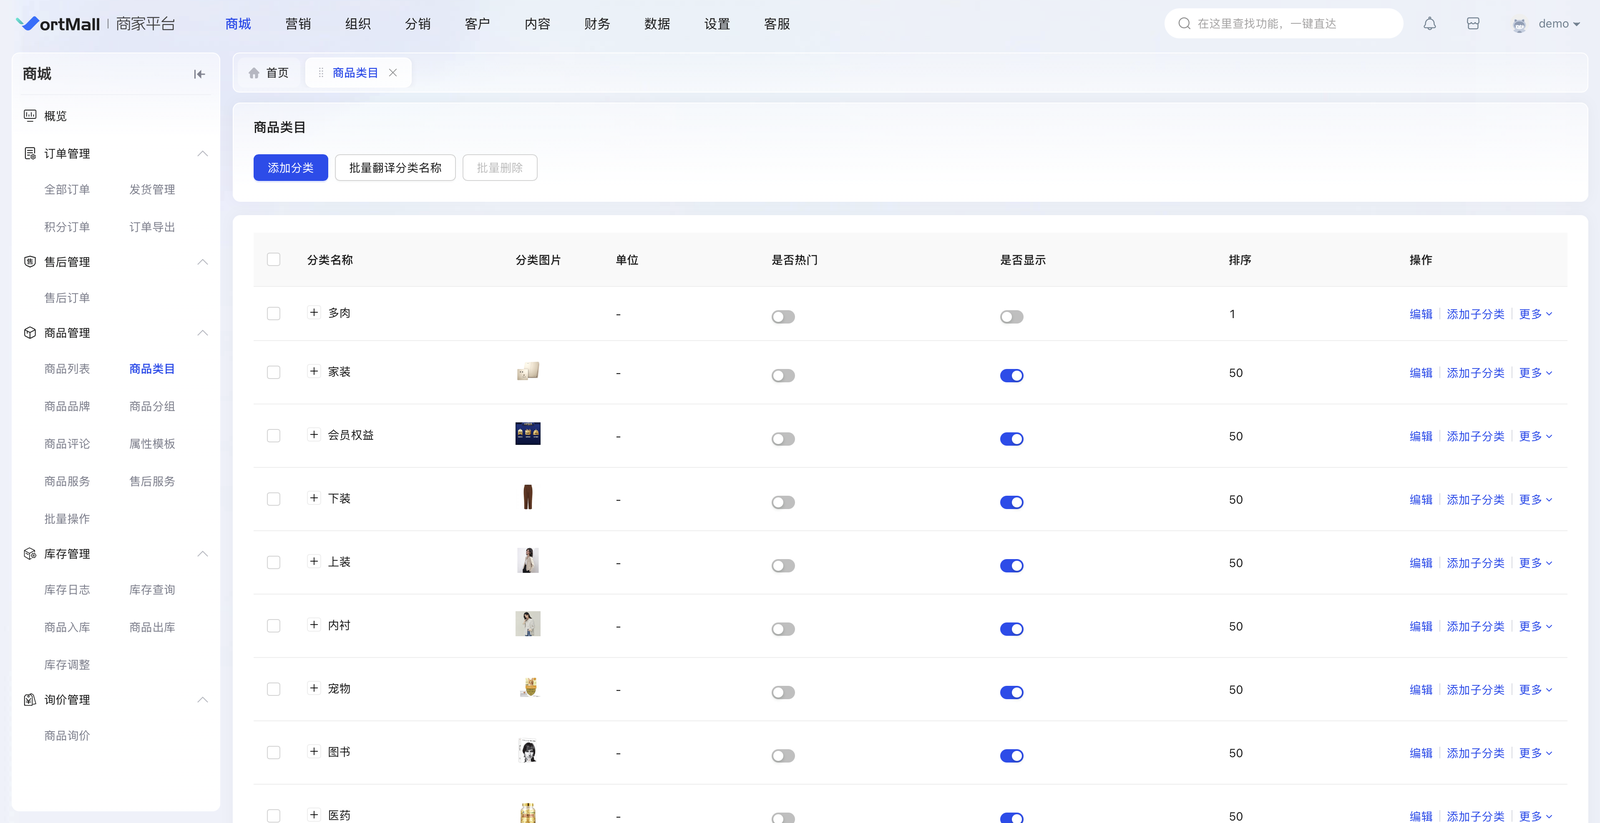This screenshot has height=823, width=1600.
Task: Open the 营销 top menu
Action: [x=298, y=24]
